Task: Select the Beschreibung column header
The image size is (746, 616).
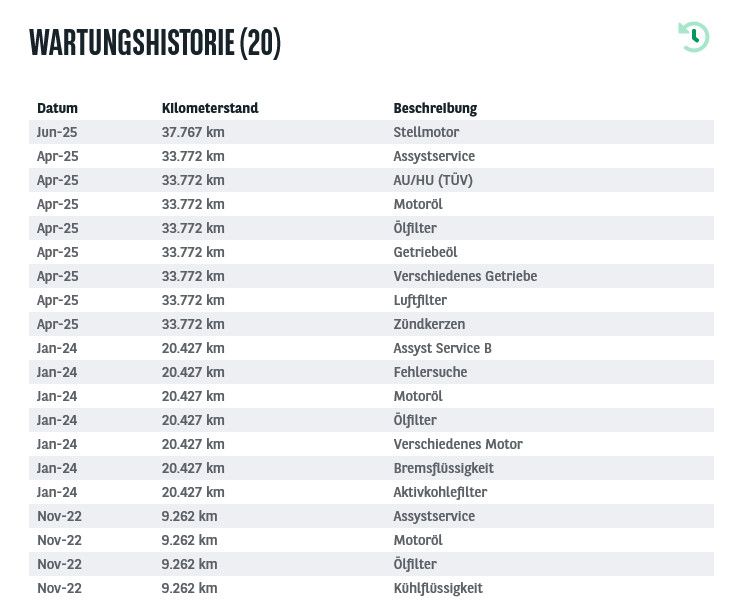Action: tap(435, 108)
